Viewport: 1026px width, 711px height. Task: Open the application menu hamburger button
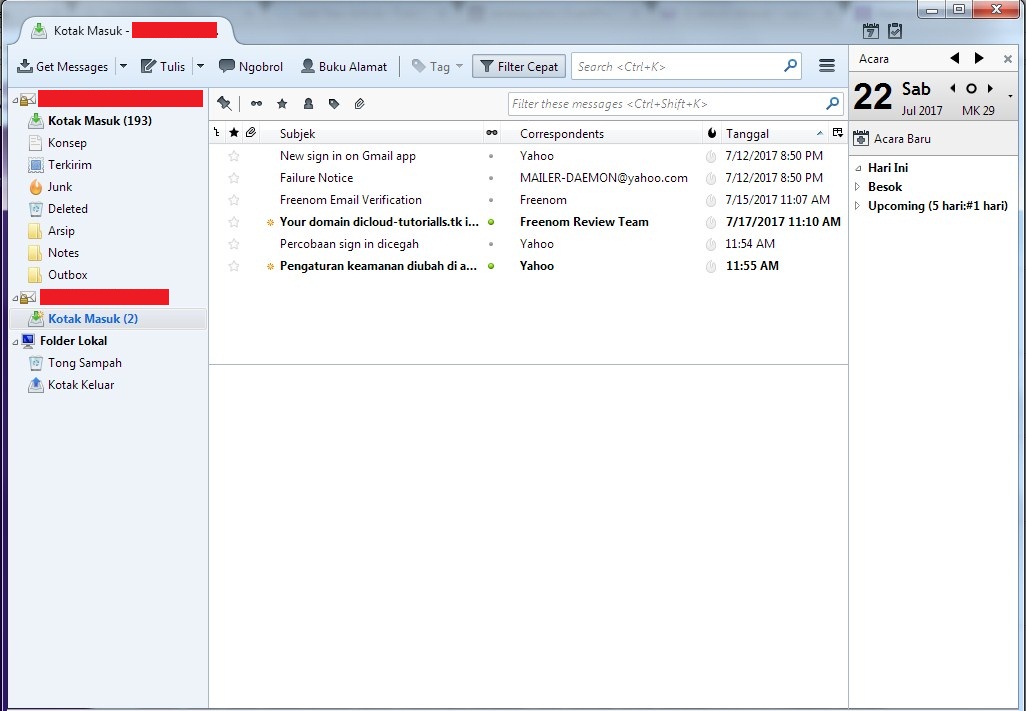(x=827, y=66)
